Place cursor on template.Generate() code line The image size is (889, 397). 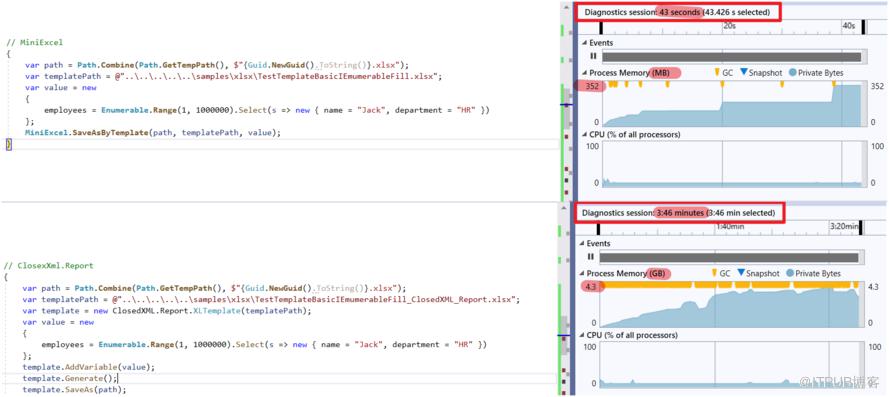(70, 378)
